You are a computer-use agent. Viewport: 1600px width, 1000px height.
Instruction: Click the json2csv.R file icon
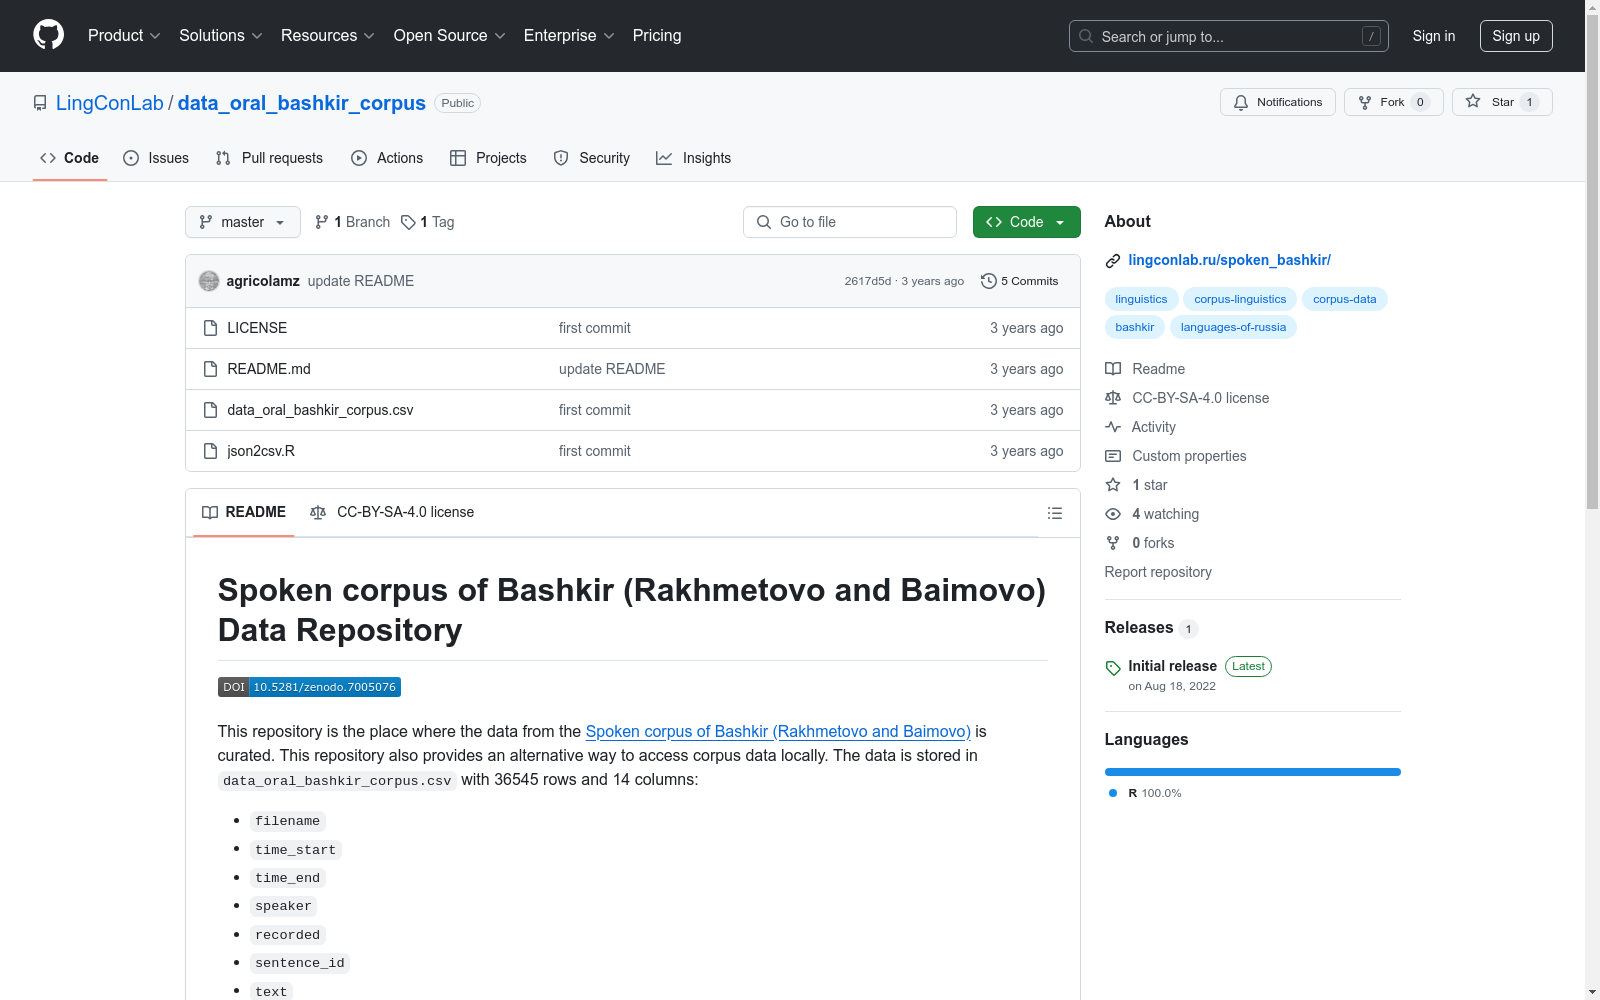[210, 451]
